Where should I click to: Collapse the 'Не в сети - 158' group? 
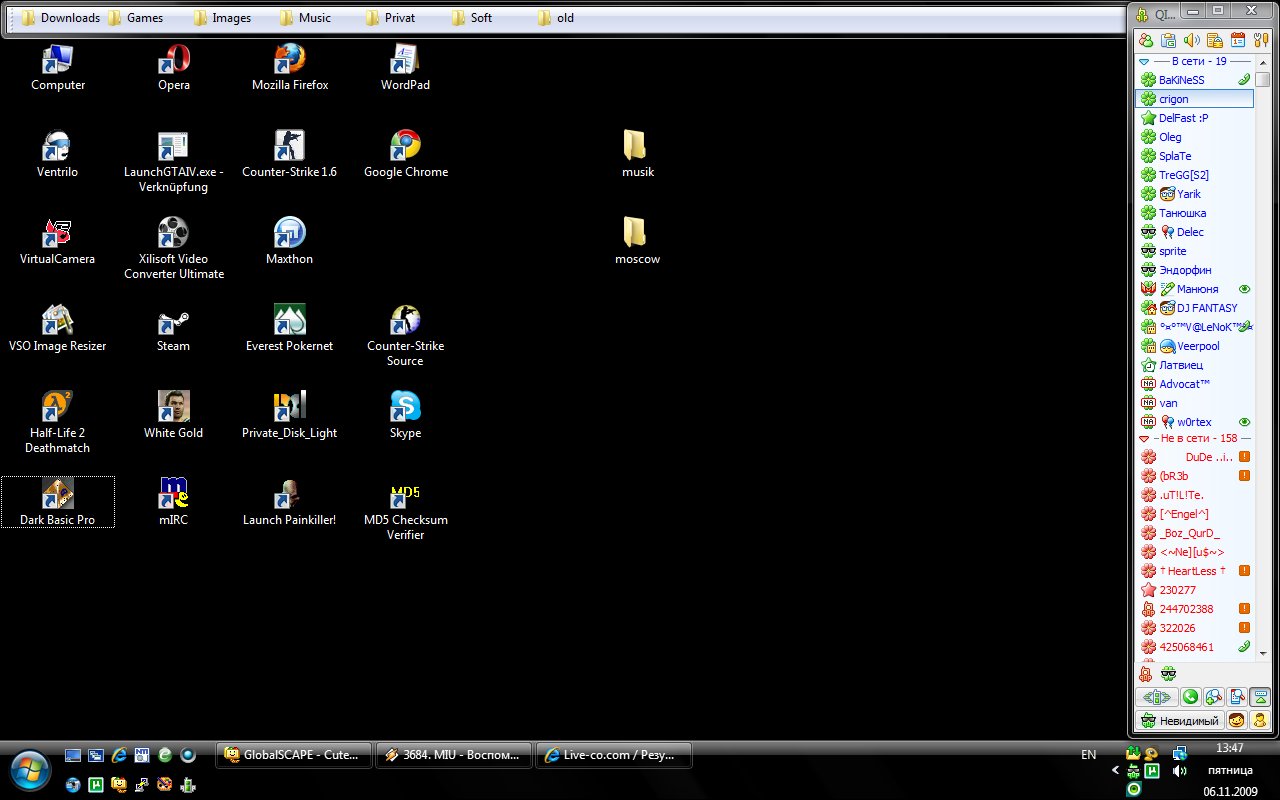point(1144,439)
